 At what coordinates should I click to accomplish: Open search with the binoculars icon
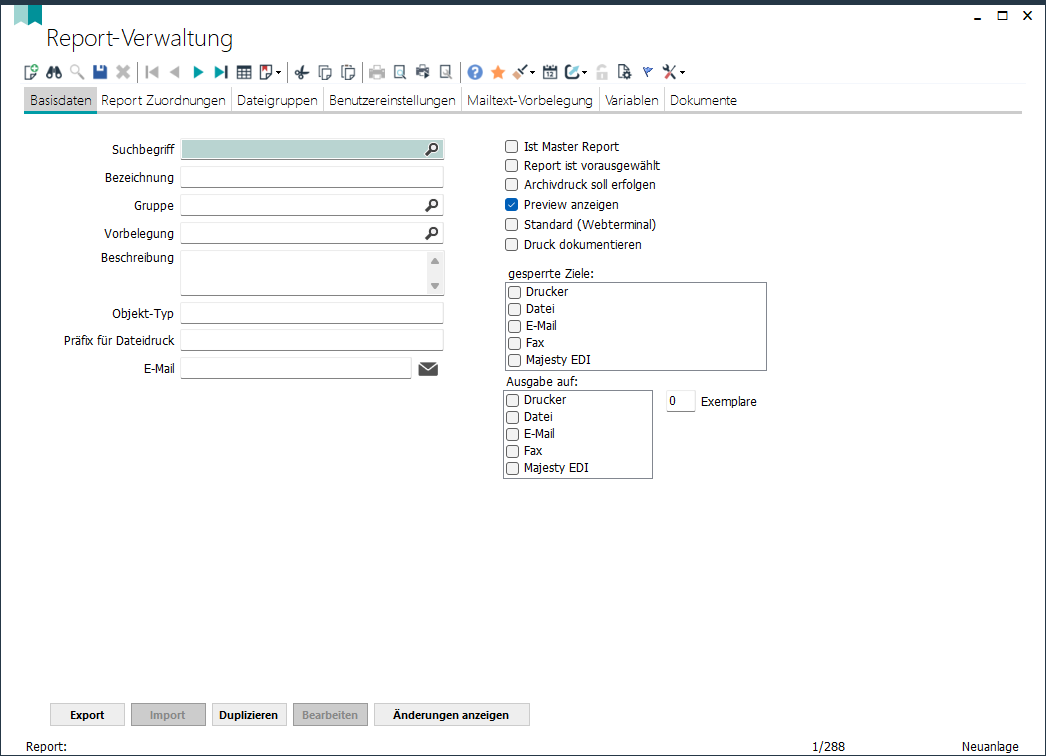(x=54, y=72)
